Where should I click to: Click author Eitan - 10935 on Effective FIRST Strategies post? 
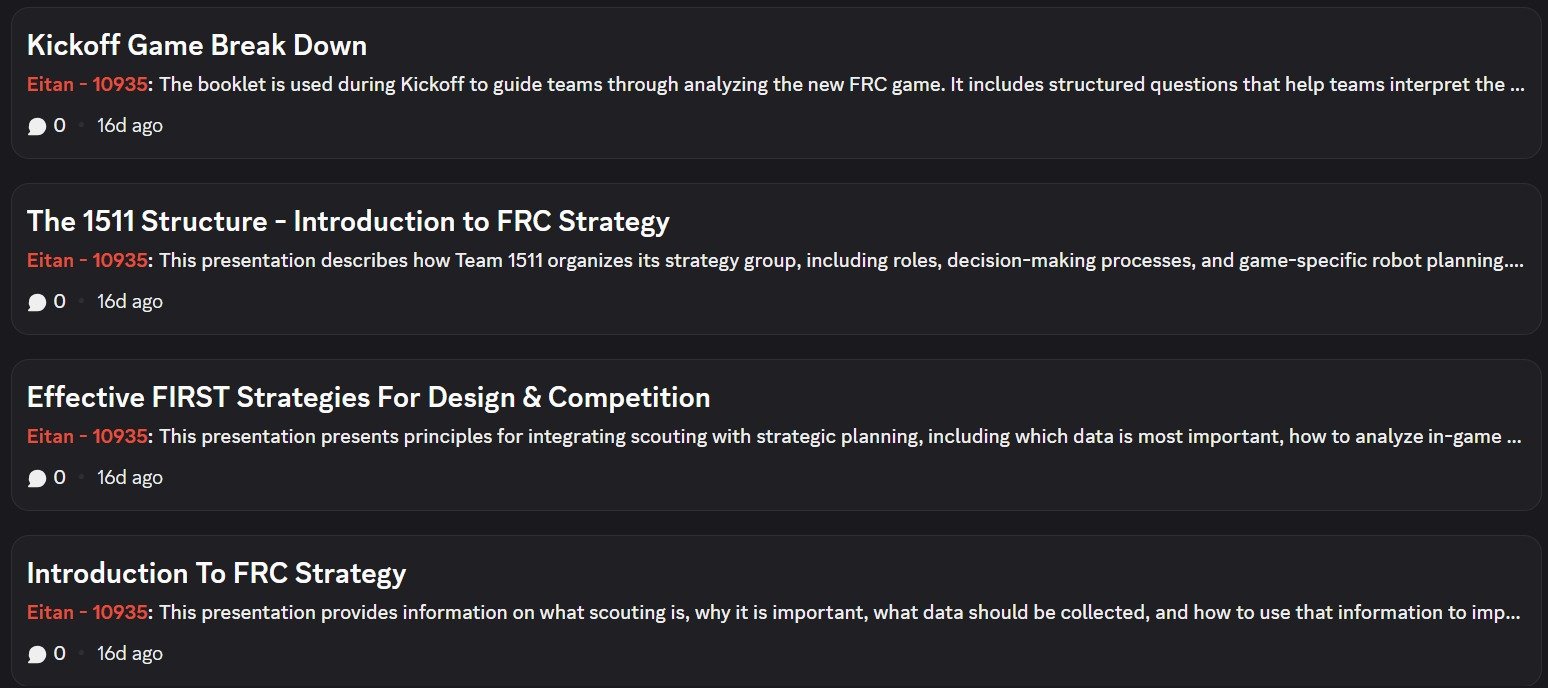(x=87, y=436)
